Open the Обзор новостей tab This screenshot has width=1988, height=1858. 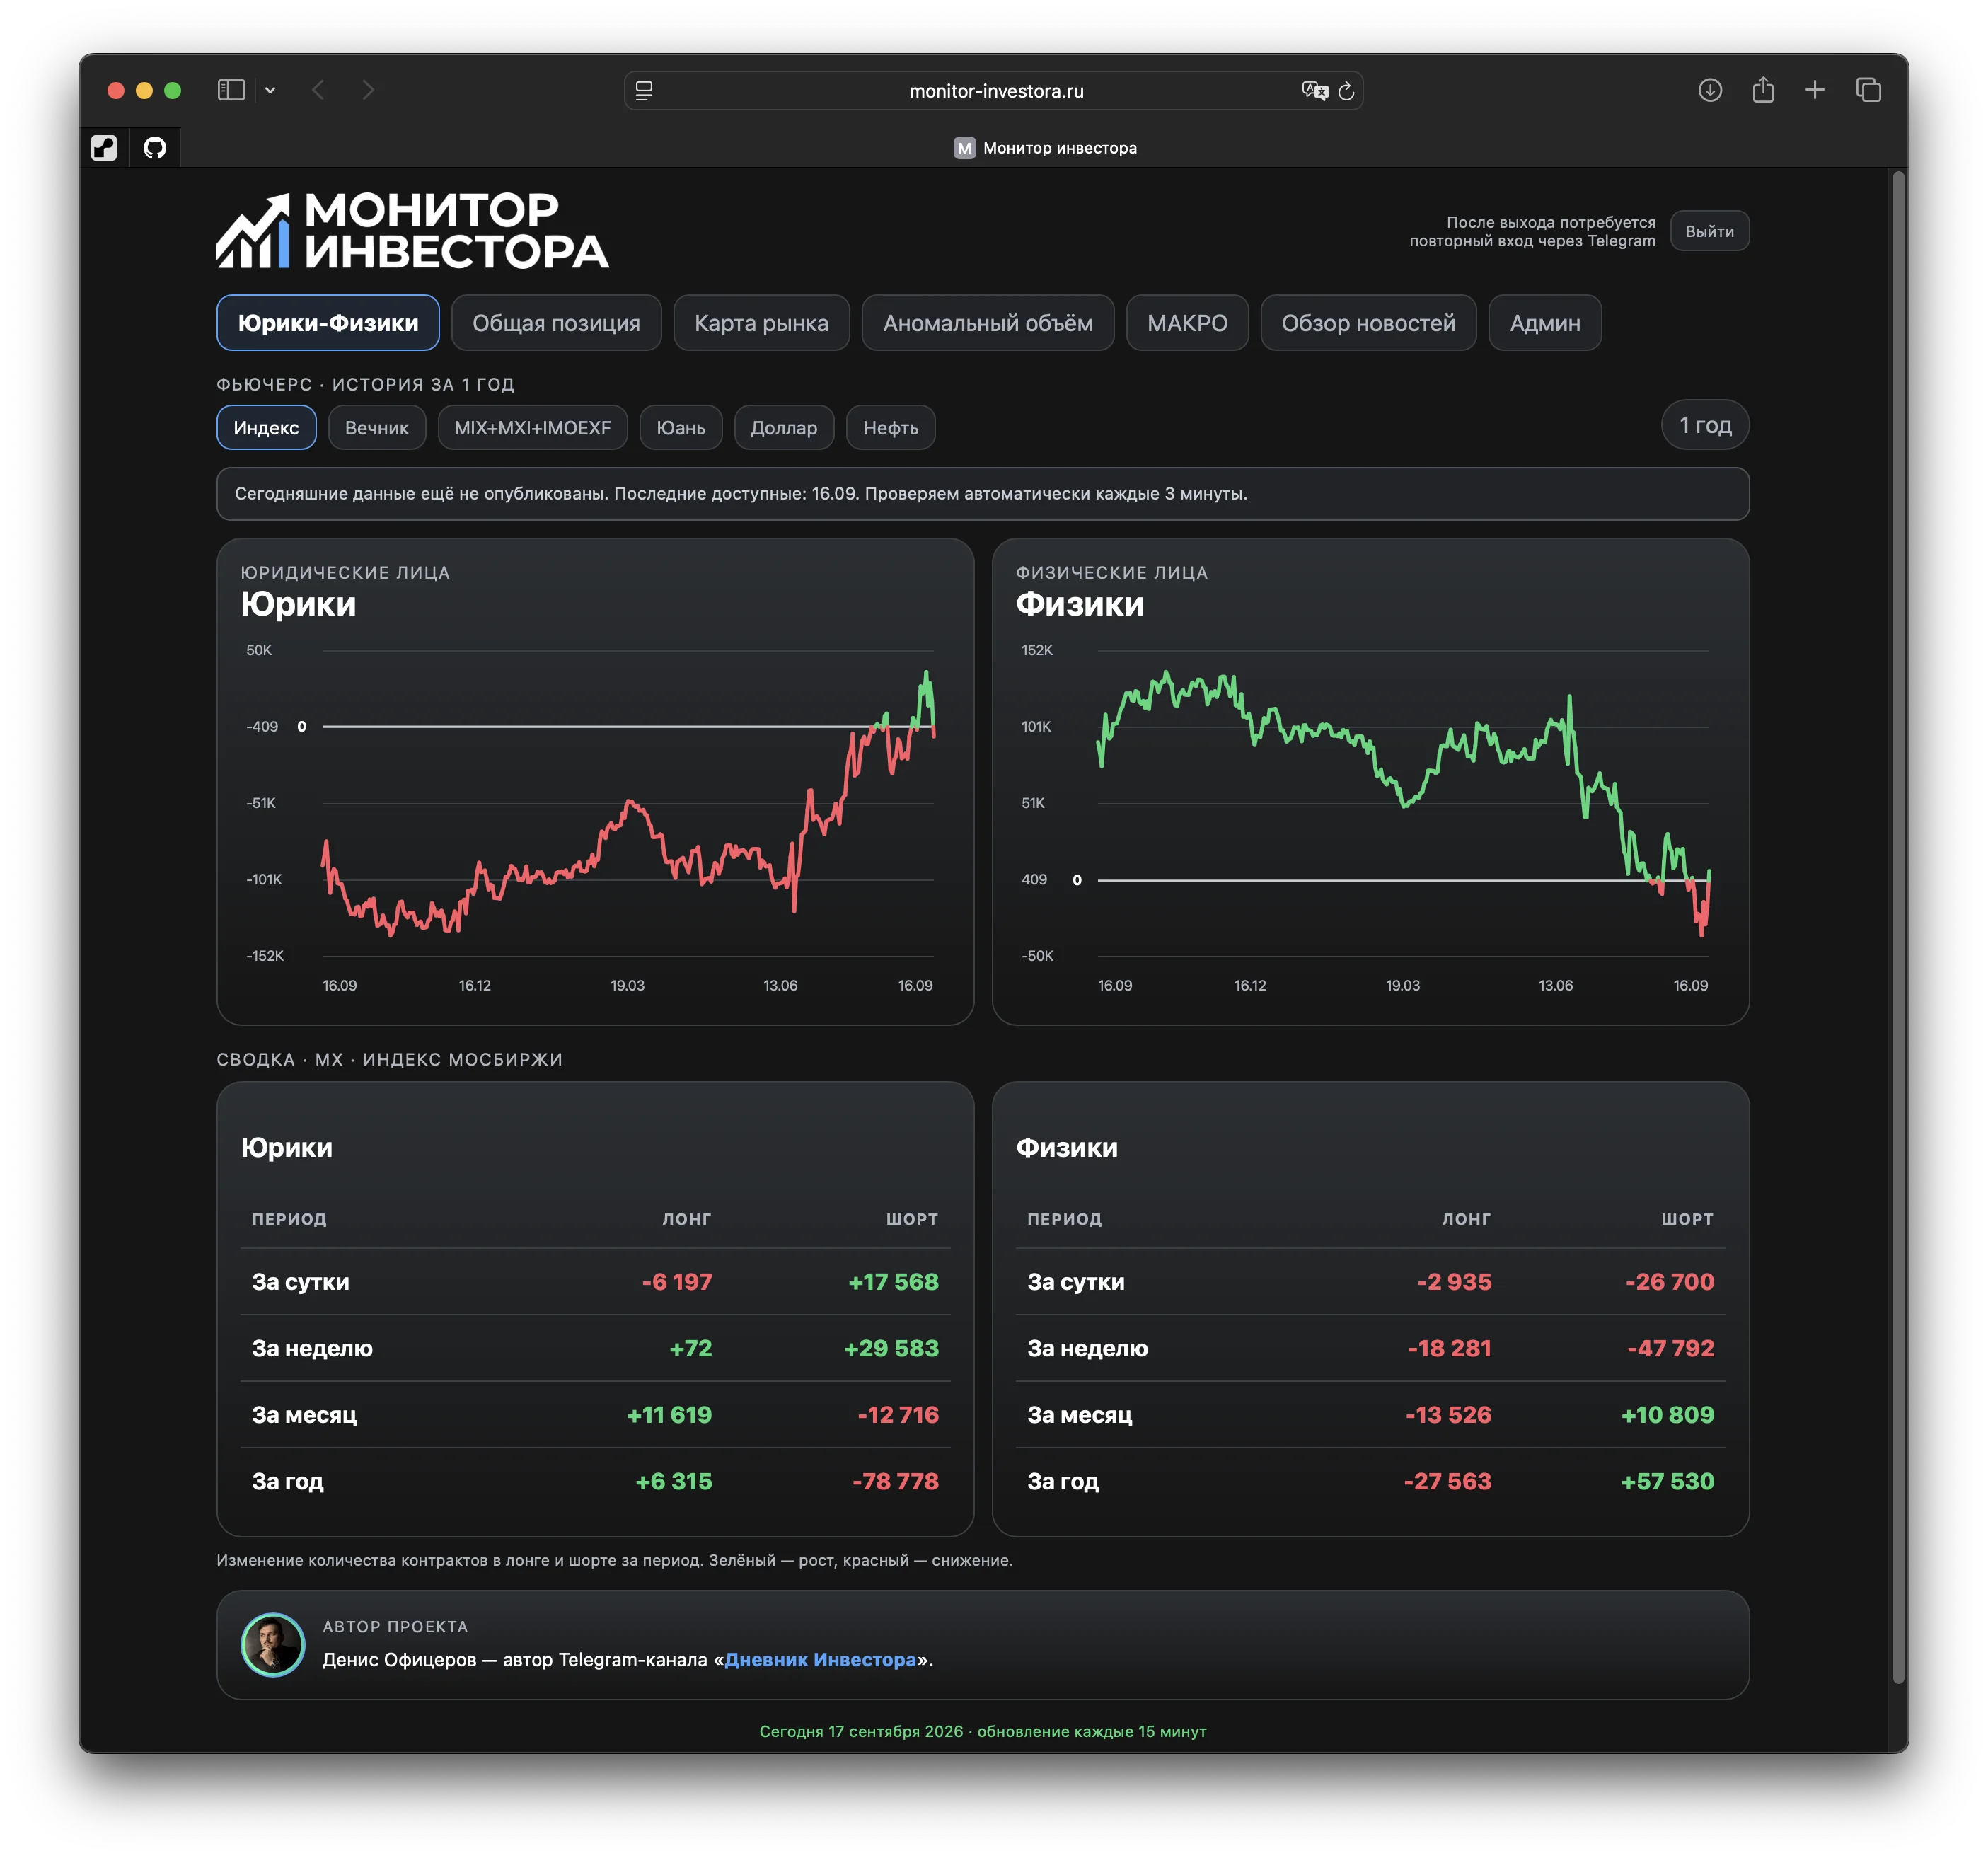click(1368, 323)
